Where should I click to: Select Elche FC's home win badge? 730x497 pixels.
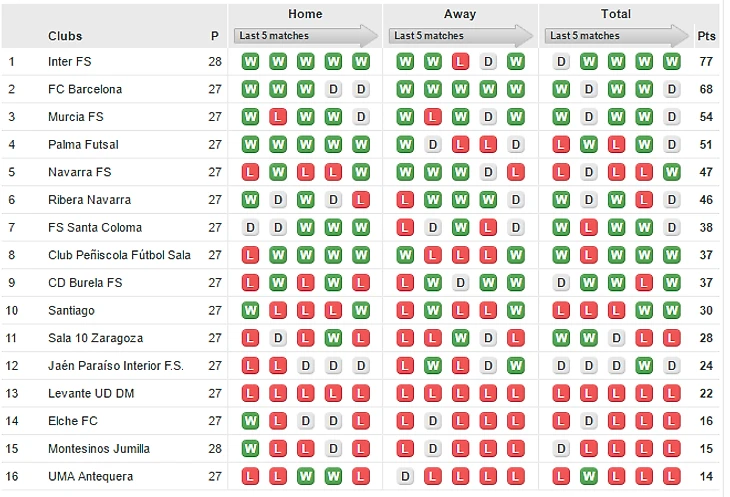(250, 421)
